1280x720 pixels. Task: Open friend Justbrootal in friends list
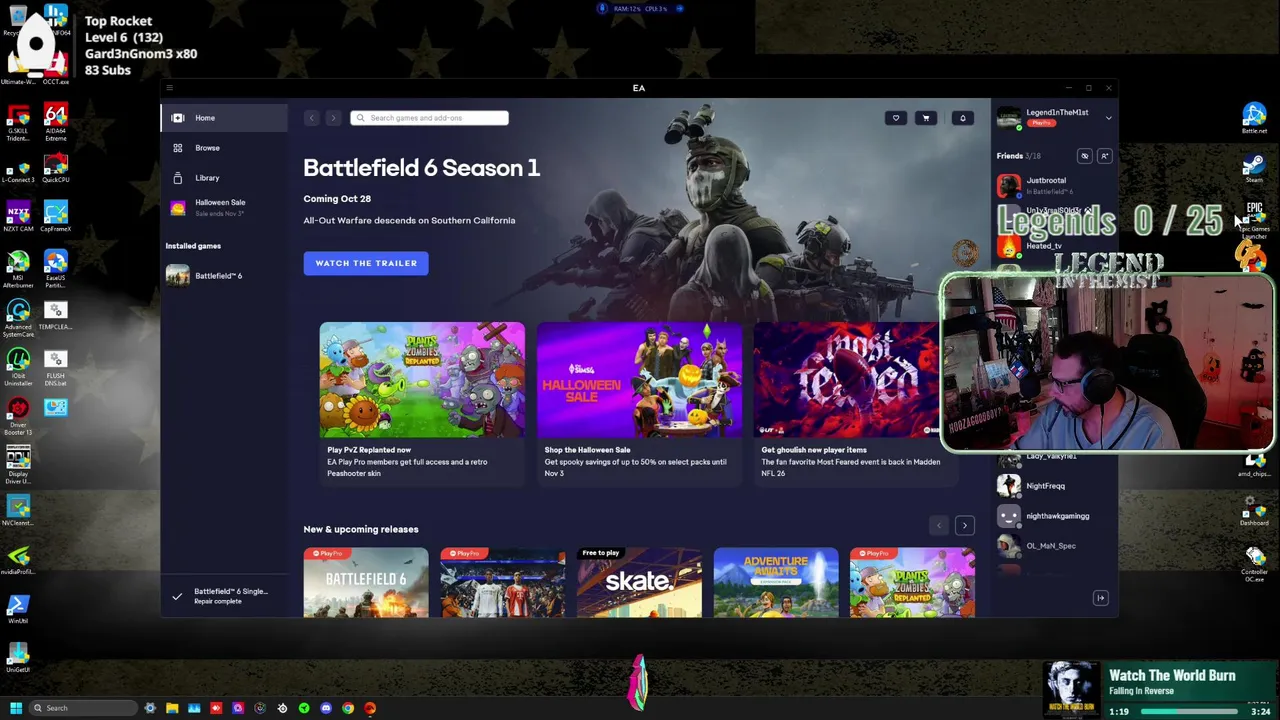1054,186
